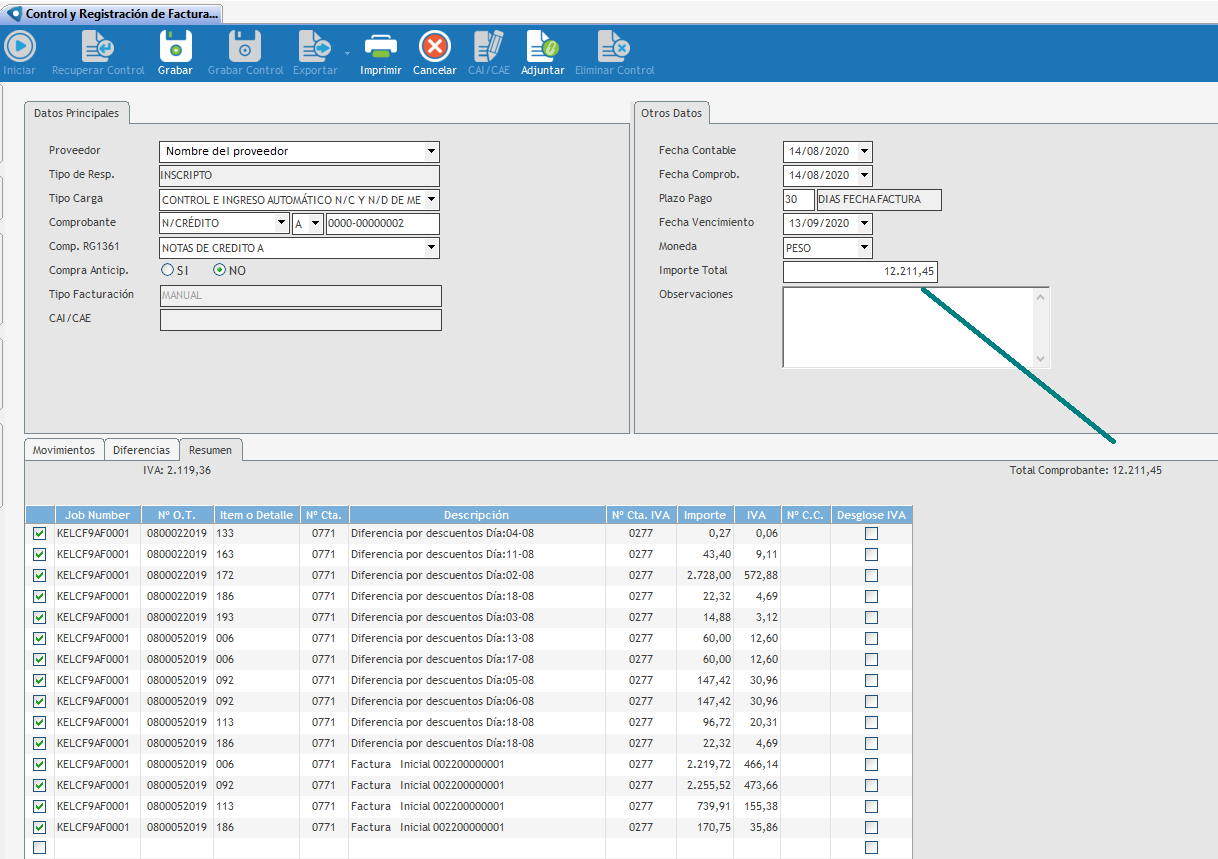1218x859 pixels.
Task: Uncheck the row checkbox for item 133
Action: (x=40, y=534)
